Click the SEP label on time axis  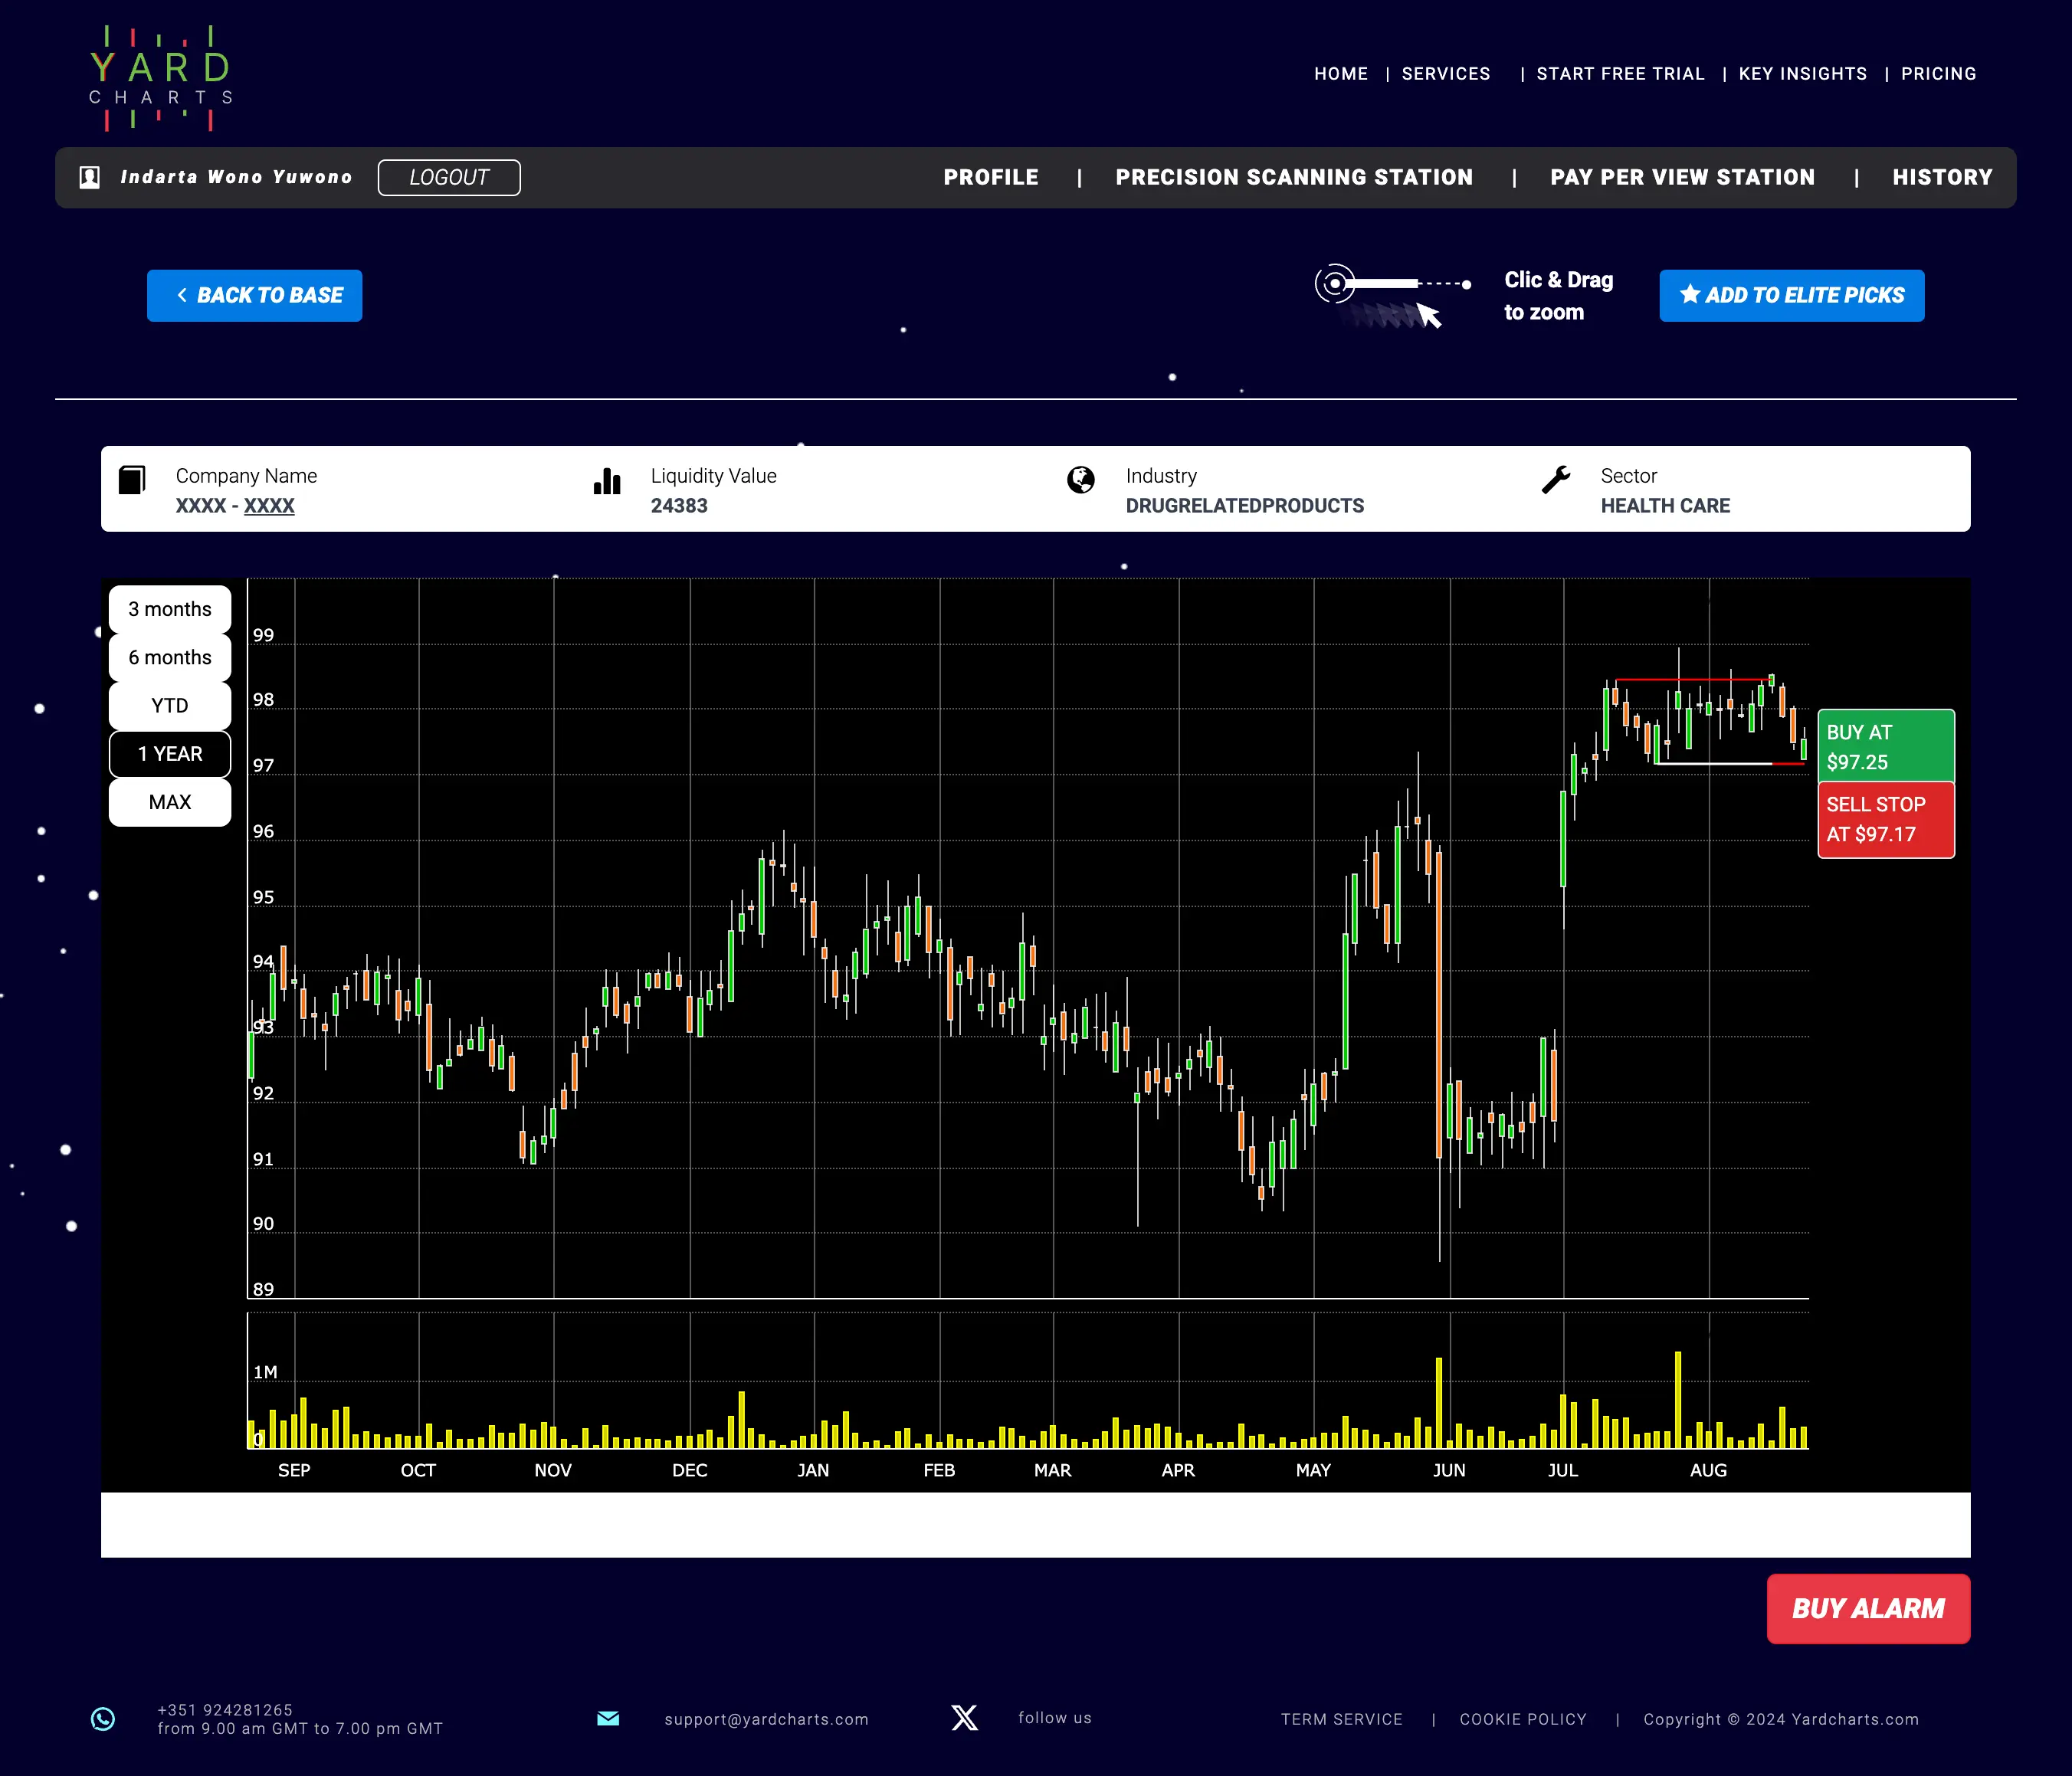point(294,1470)
